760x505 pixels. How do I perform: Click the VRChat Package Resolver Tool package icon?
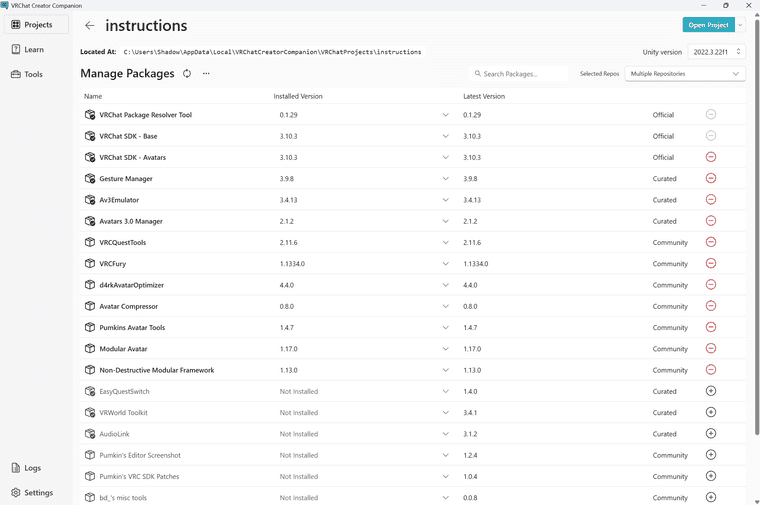coord(90,115)
